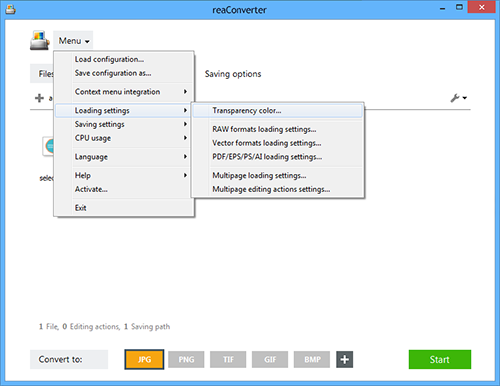500x386 pixels.
Task: Maximize the reaConverter window
Action: point(459,7)
